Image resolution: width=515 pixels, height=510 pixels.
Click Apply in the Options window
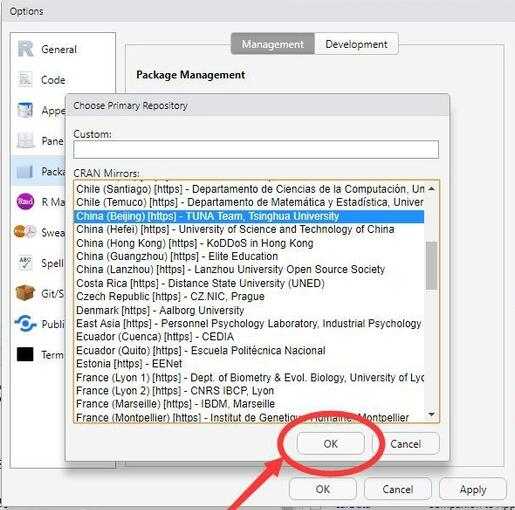[473, 489]
